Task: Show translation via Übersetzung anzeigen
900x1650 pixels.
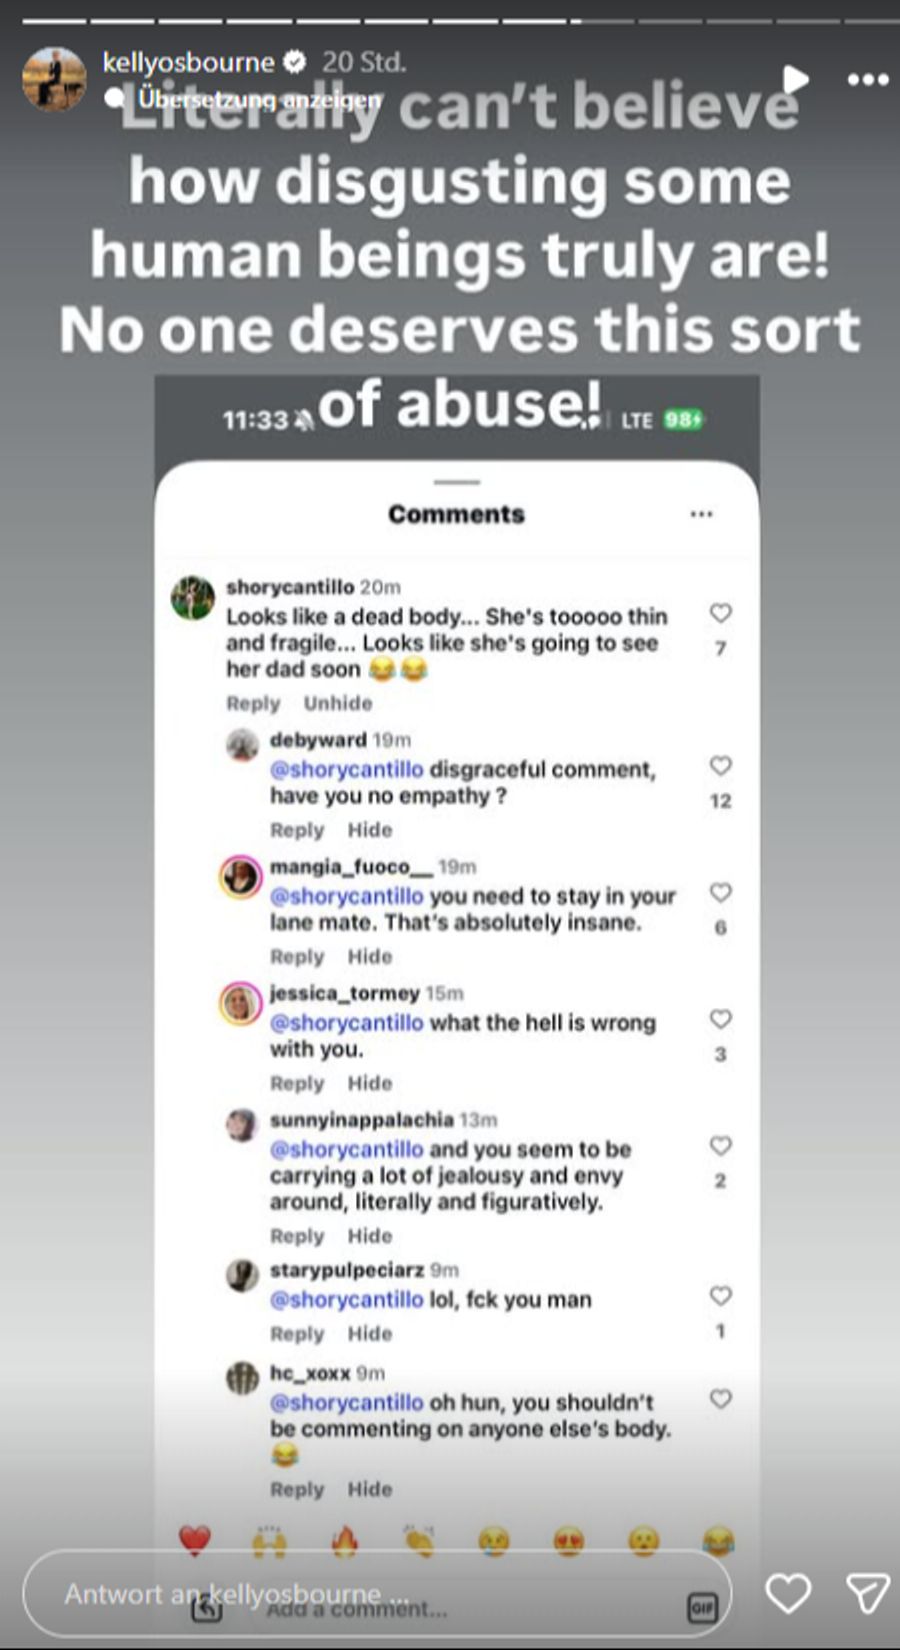Action: 259,100
